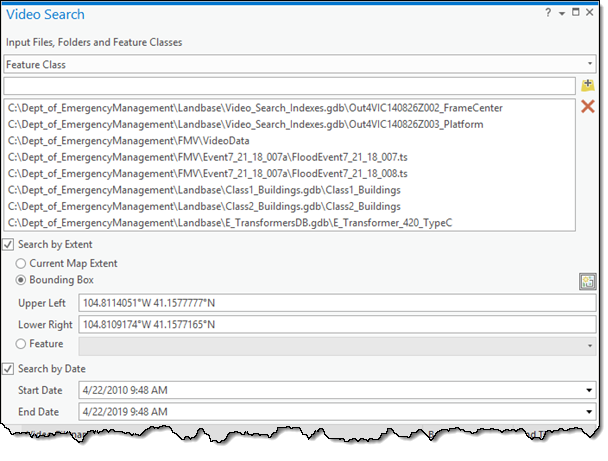The image size is (608, 461).
Task: Close the Video Search pane
Action: click(x=590, y=14)
